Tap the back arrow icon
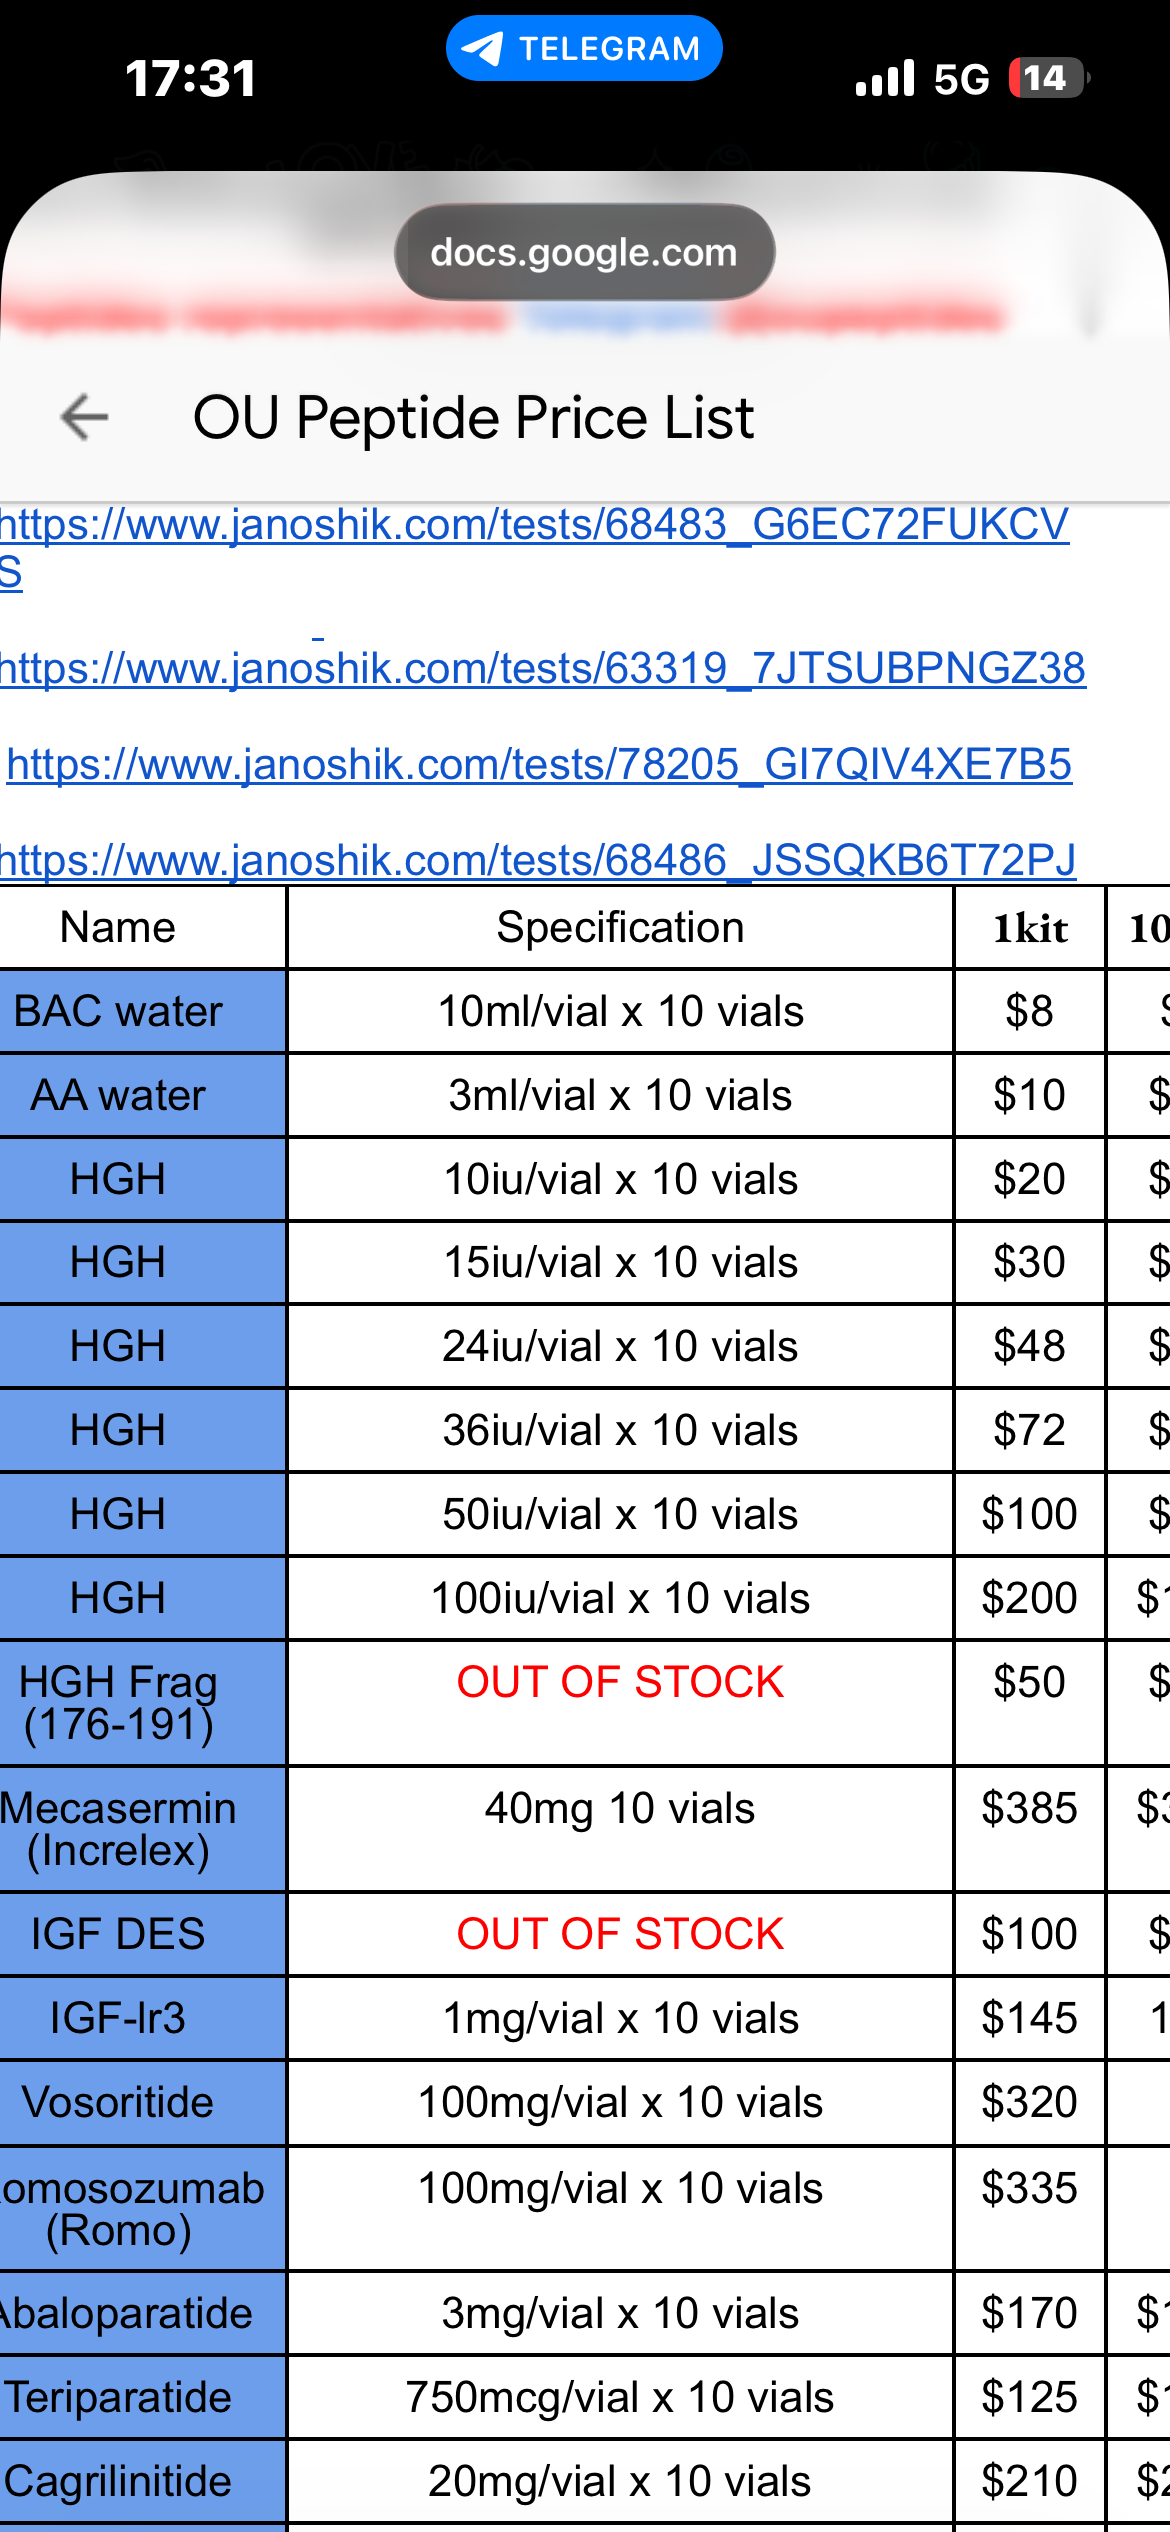This screenshot has width=1170, height=2532. (85, 417)
